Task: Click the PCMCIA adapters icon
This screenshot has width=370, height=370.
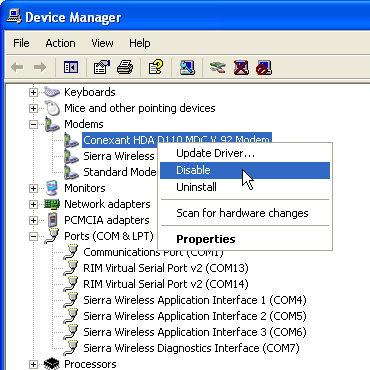Action: point(52,220)
